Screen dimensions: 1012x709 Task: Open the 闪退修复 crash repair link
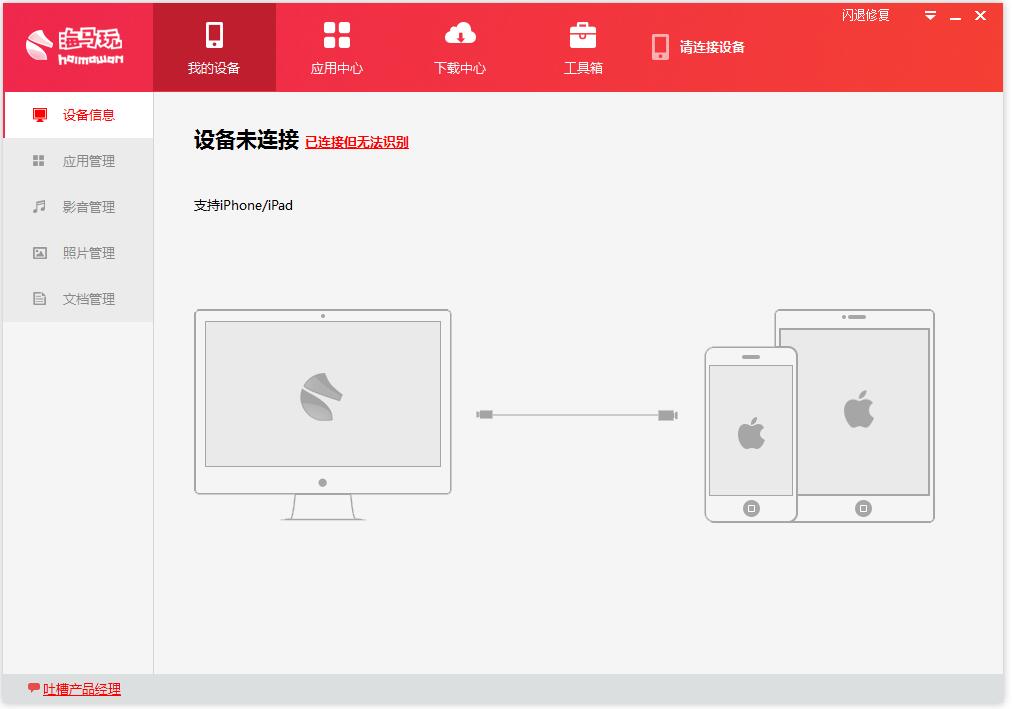864,16
